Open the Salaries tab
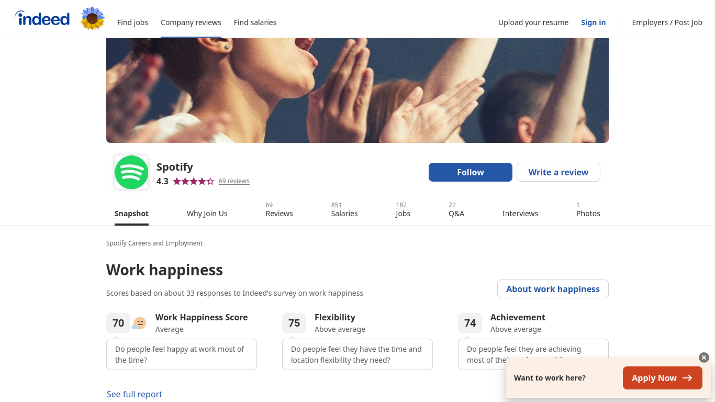Screen dimensions: 715x402 pos(344,210)
